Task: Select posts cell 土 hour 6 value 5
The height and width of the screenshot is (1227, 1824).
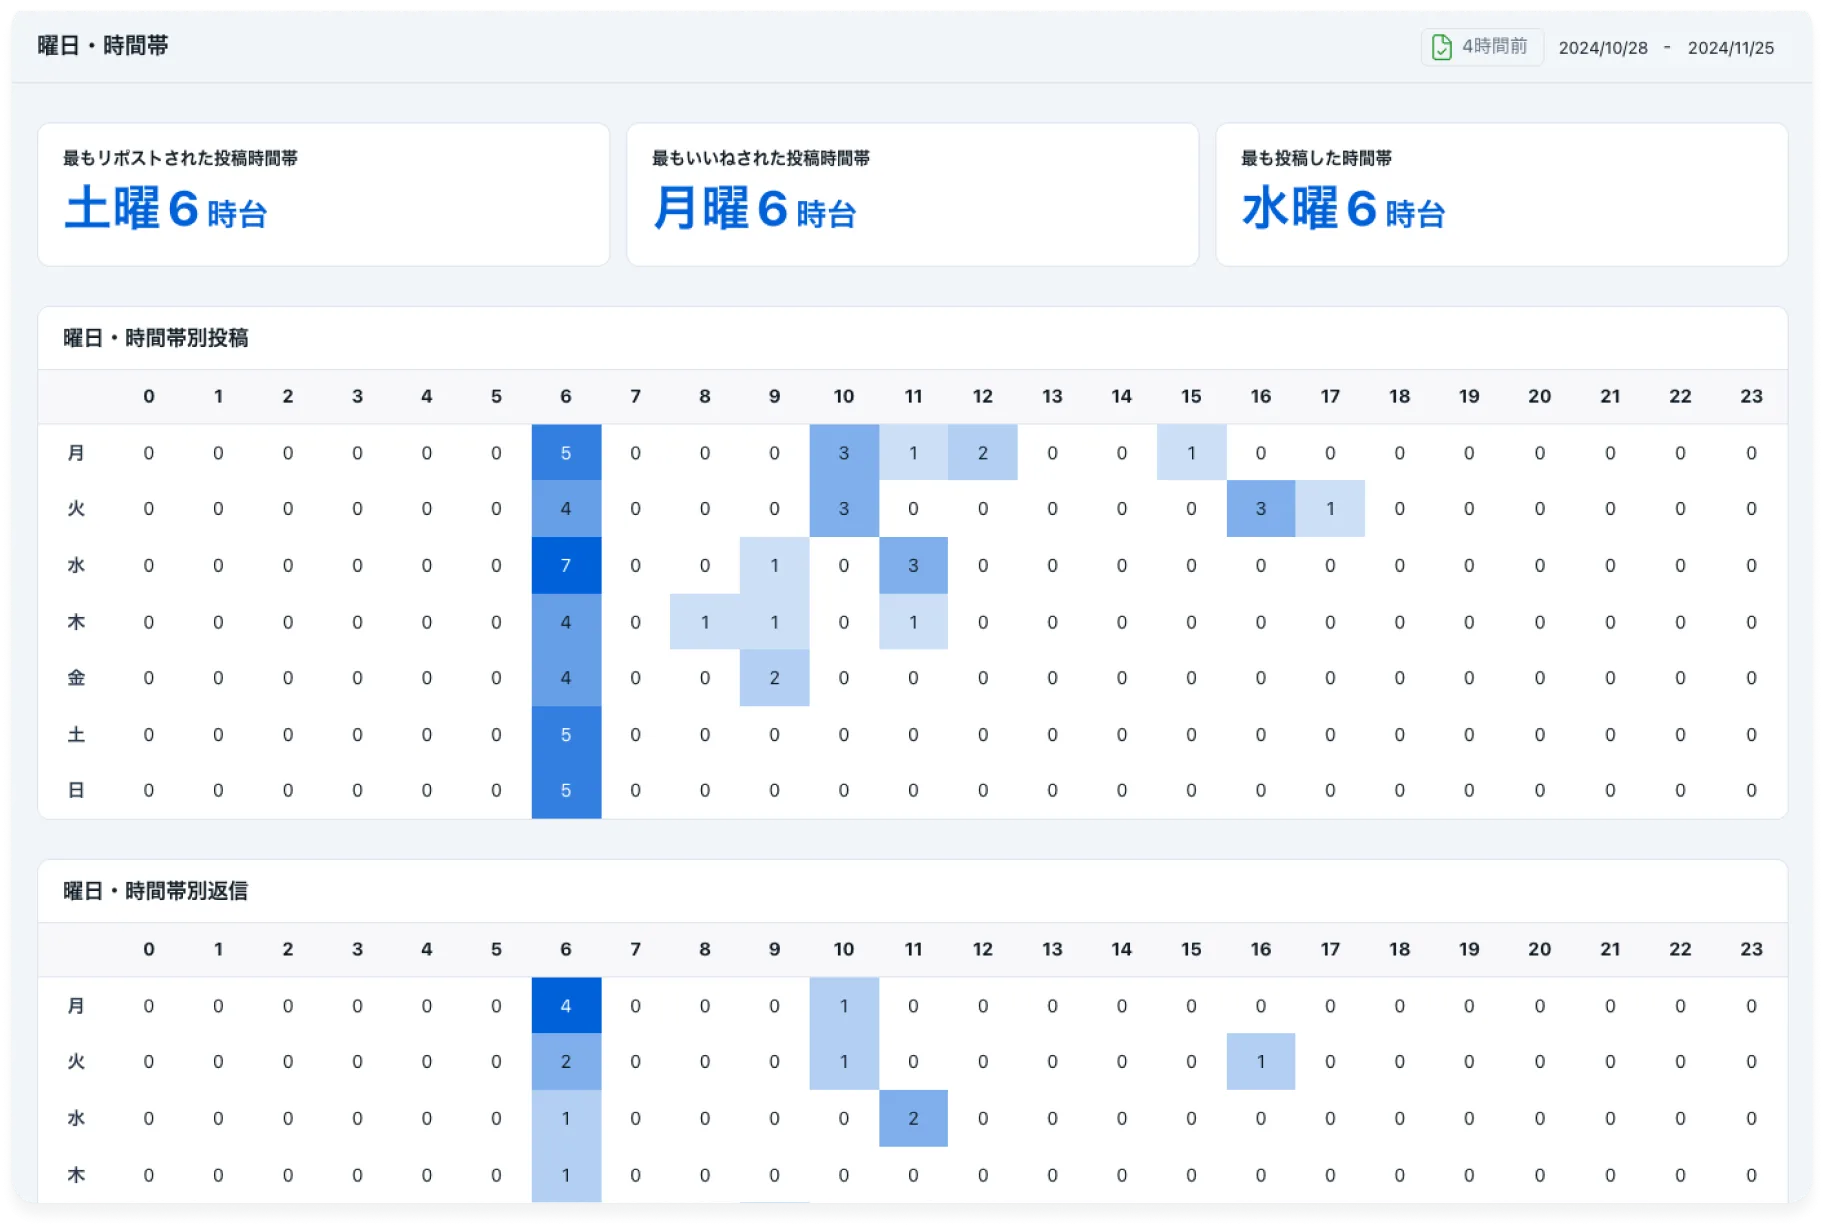Action: pos(566,735)
